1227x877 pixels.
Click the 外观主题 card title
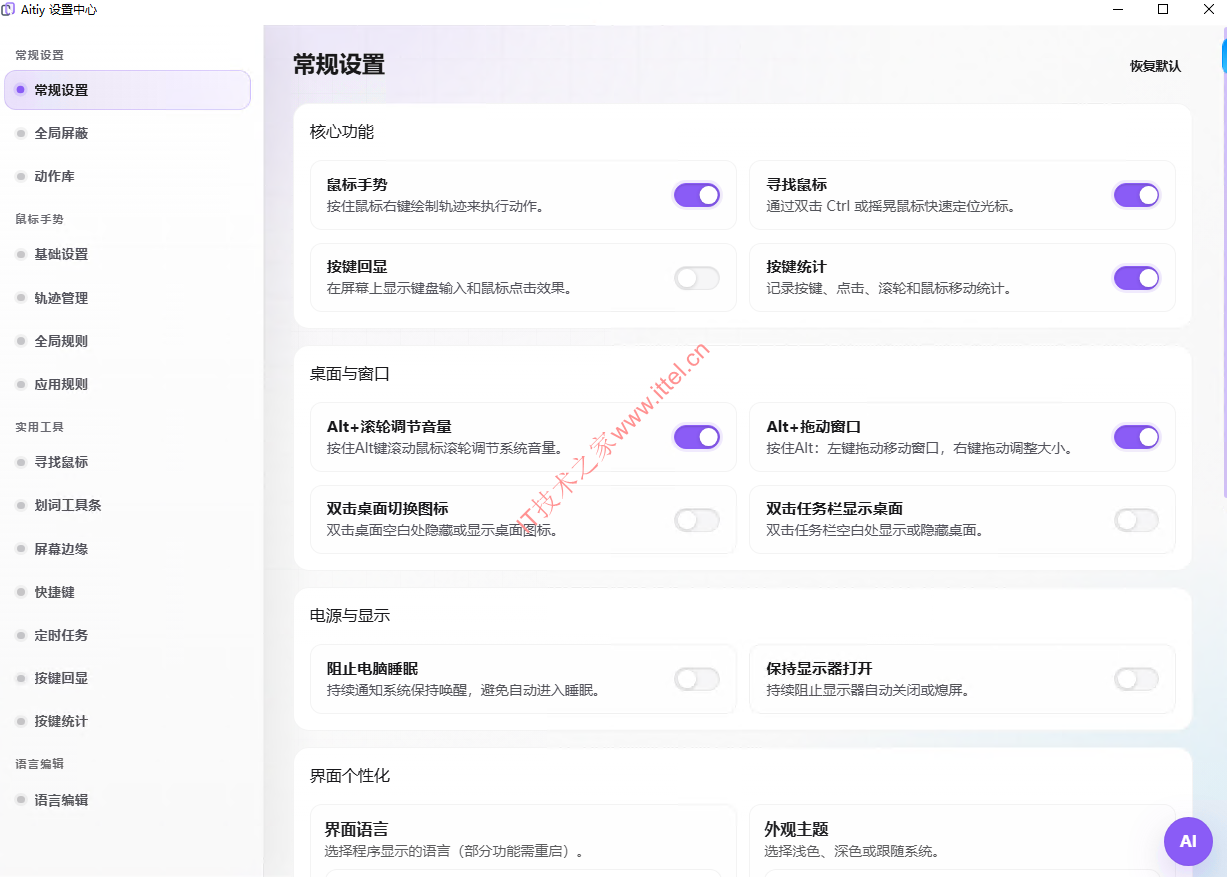point(796,830)
